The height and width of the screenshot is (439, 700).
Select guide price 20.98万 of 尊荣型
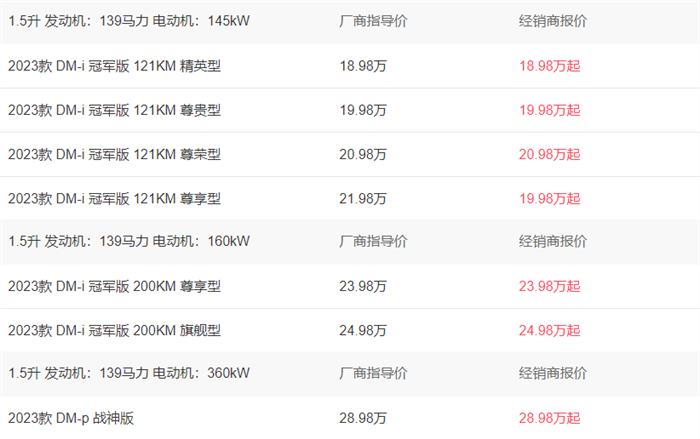tap(363, 155)
